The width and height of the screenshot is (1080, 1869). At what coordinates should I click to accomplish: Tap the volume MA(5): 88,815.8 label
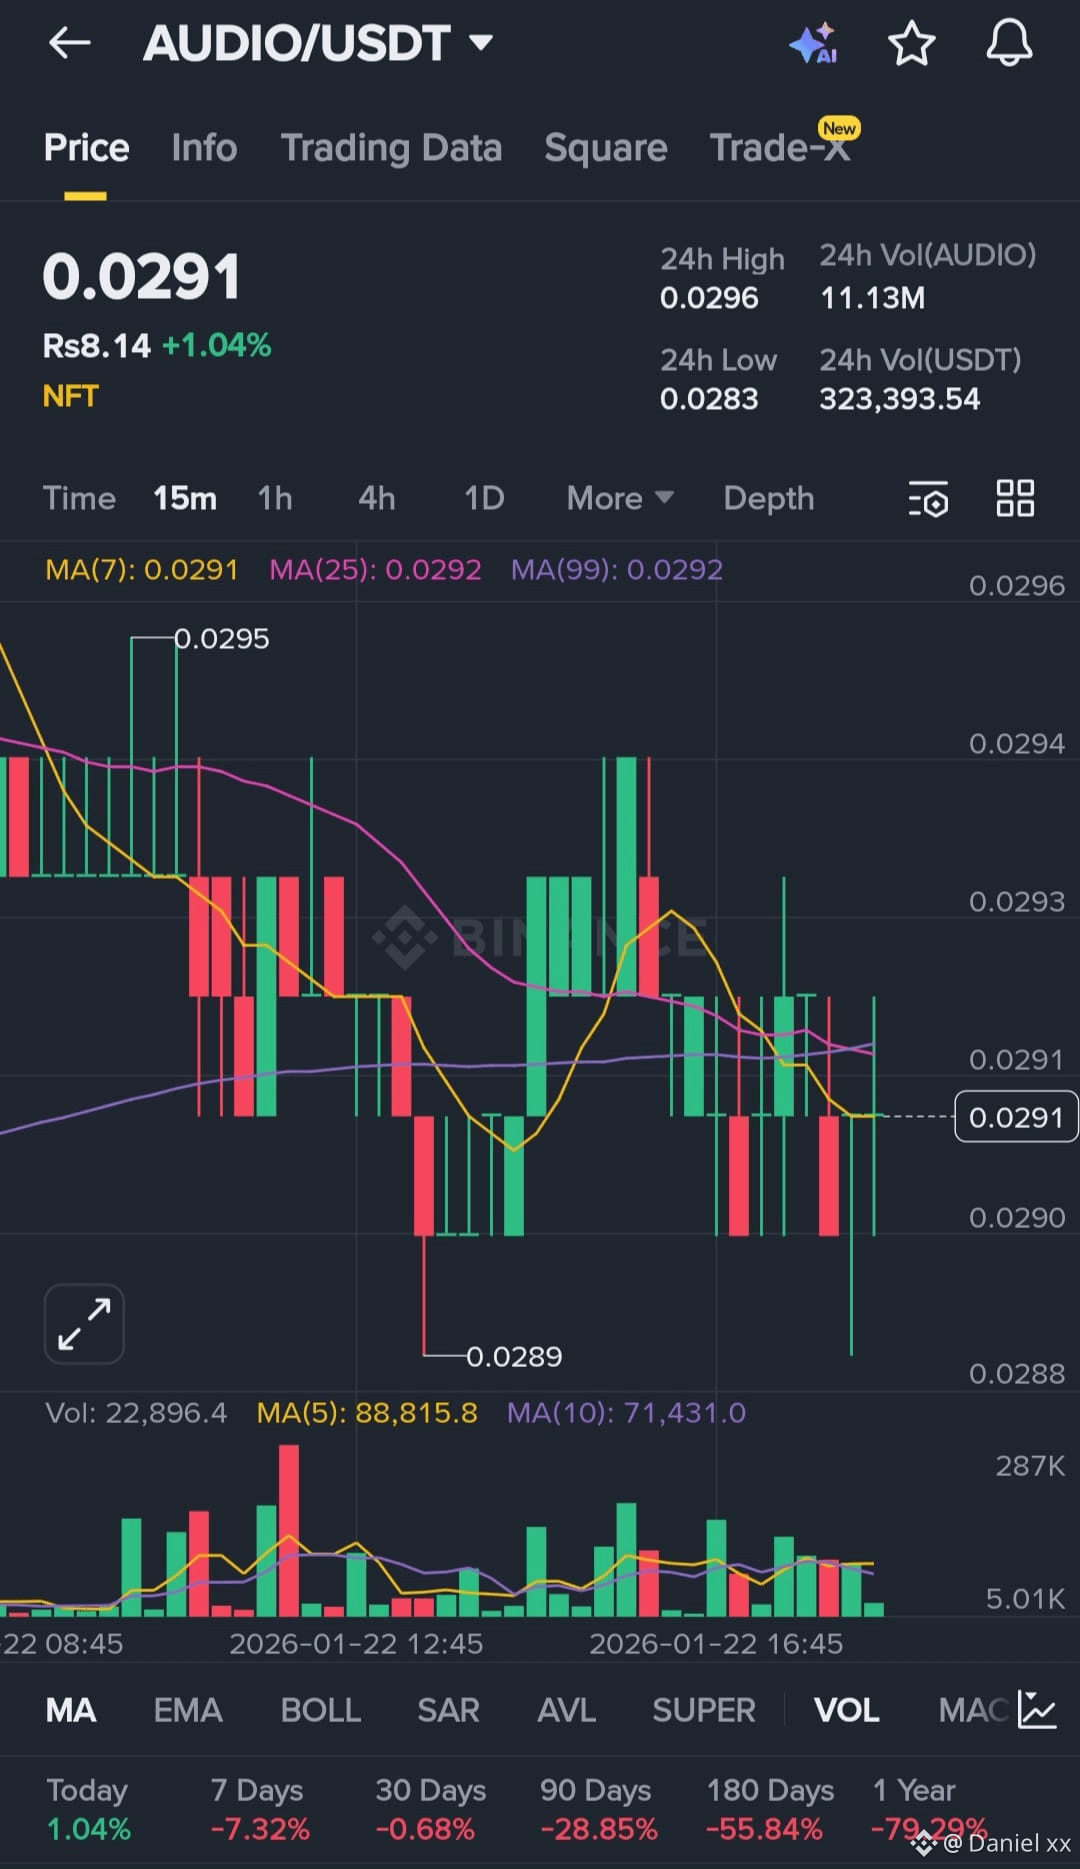[x=367, y=1413]
